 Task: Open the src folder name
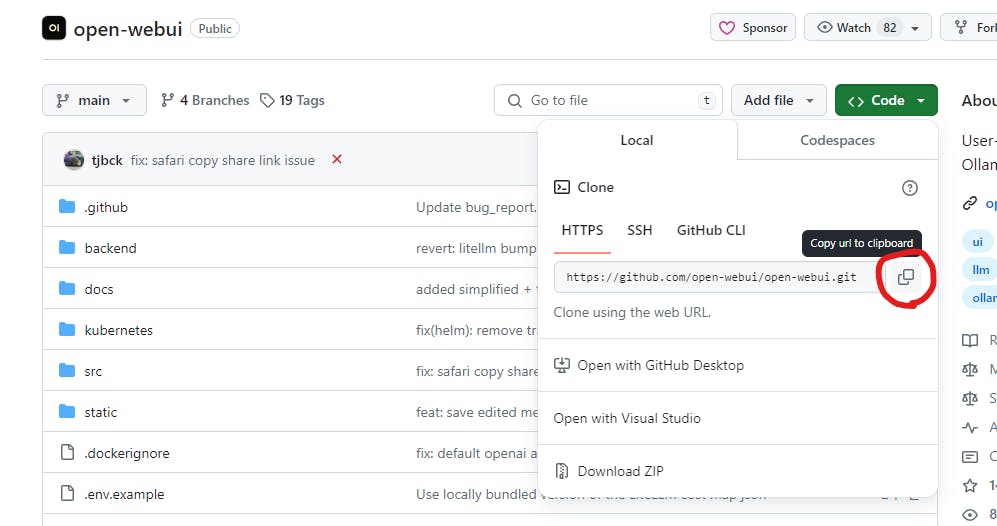click(x=93, y=371)
